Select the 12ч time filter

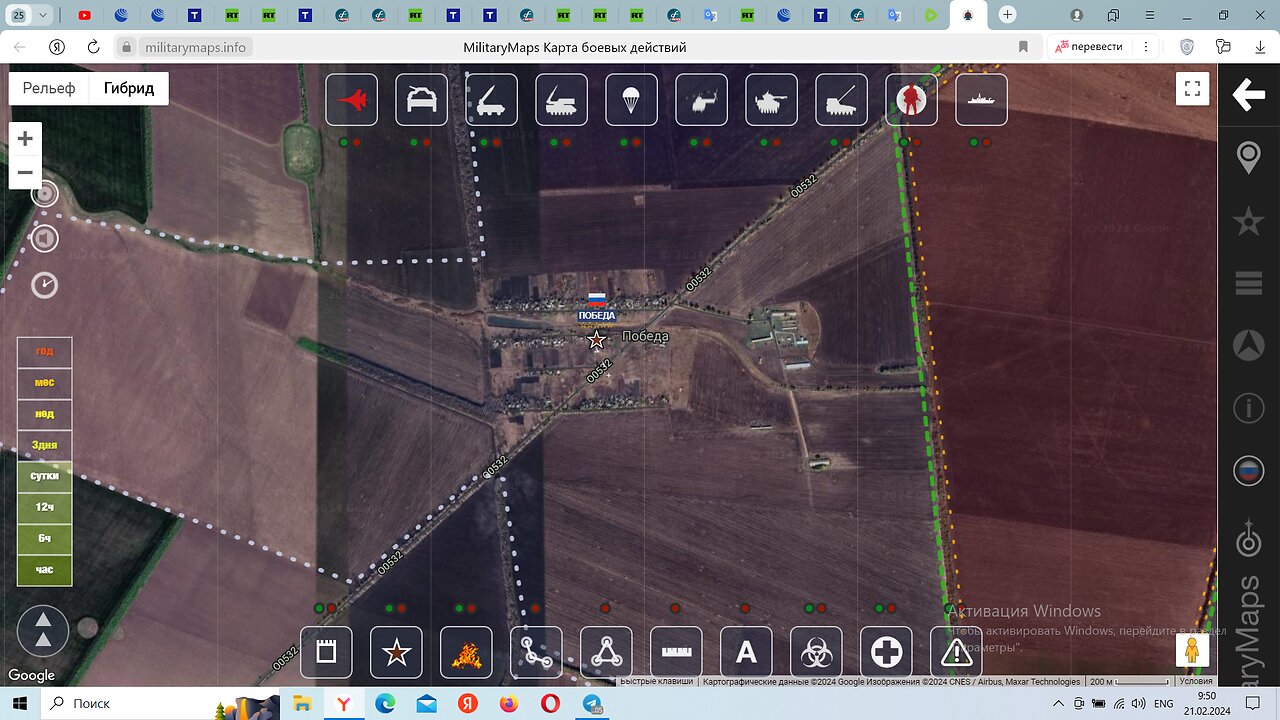tap(45, 507)
